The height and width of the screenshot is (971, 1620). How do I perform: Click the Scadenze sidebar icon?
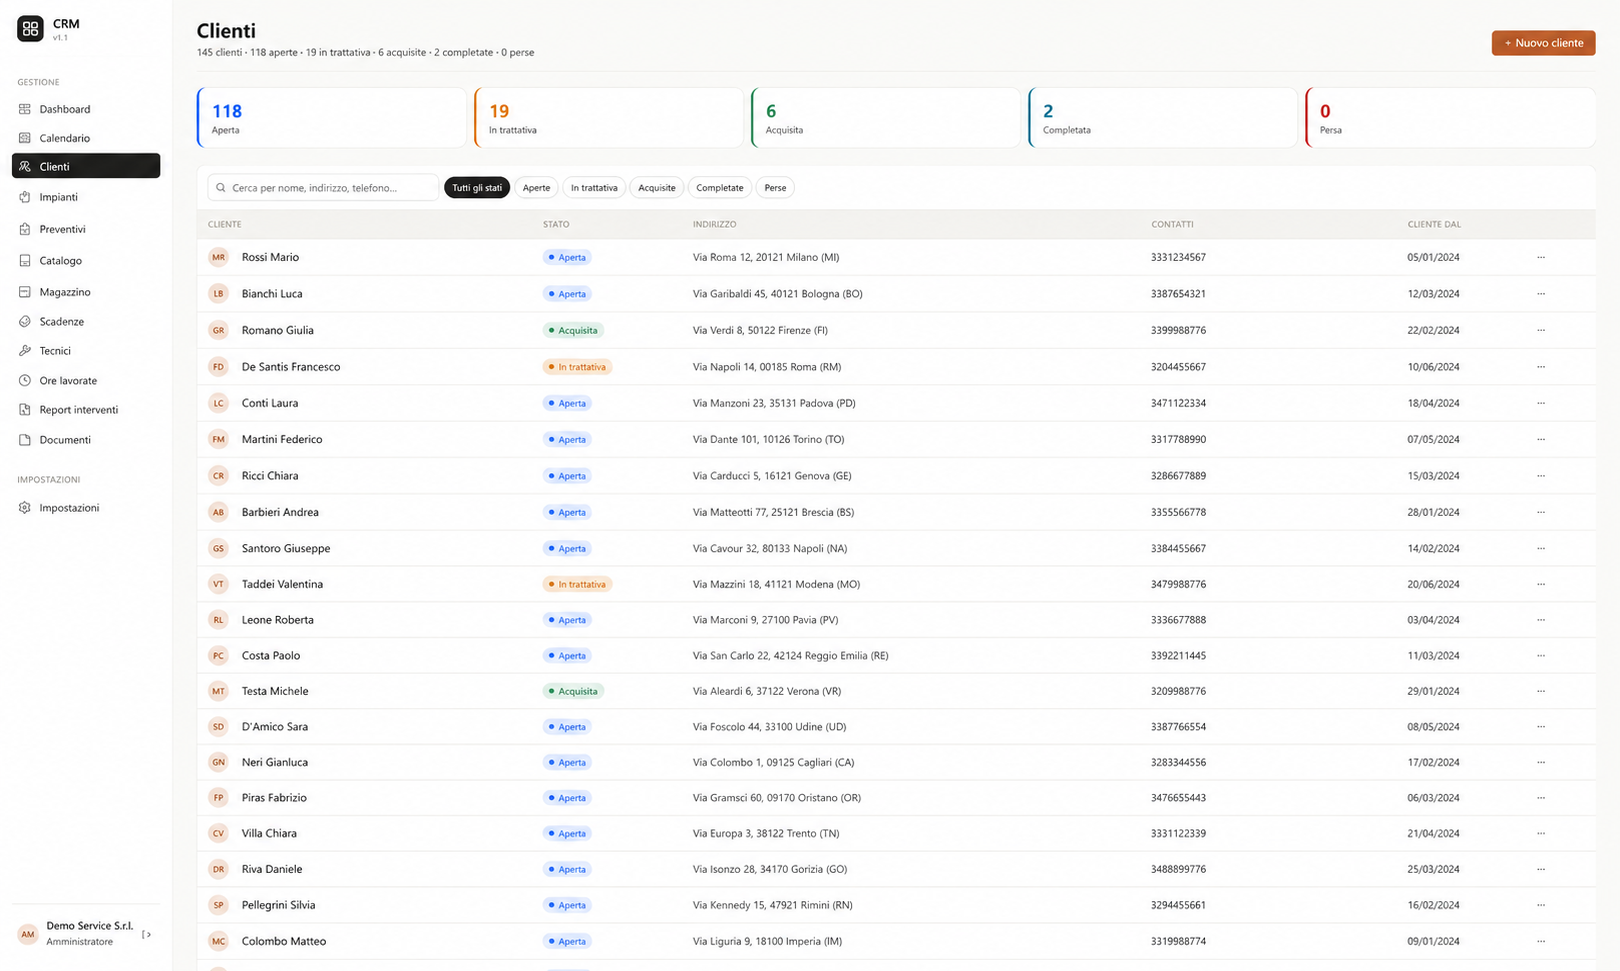[25, 321]
